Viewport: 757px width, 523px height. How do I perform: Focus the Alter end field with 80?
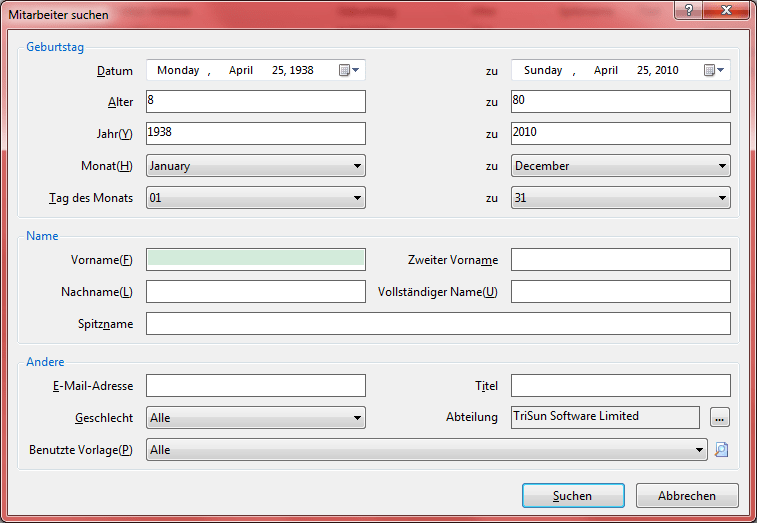tap(621, 101)
